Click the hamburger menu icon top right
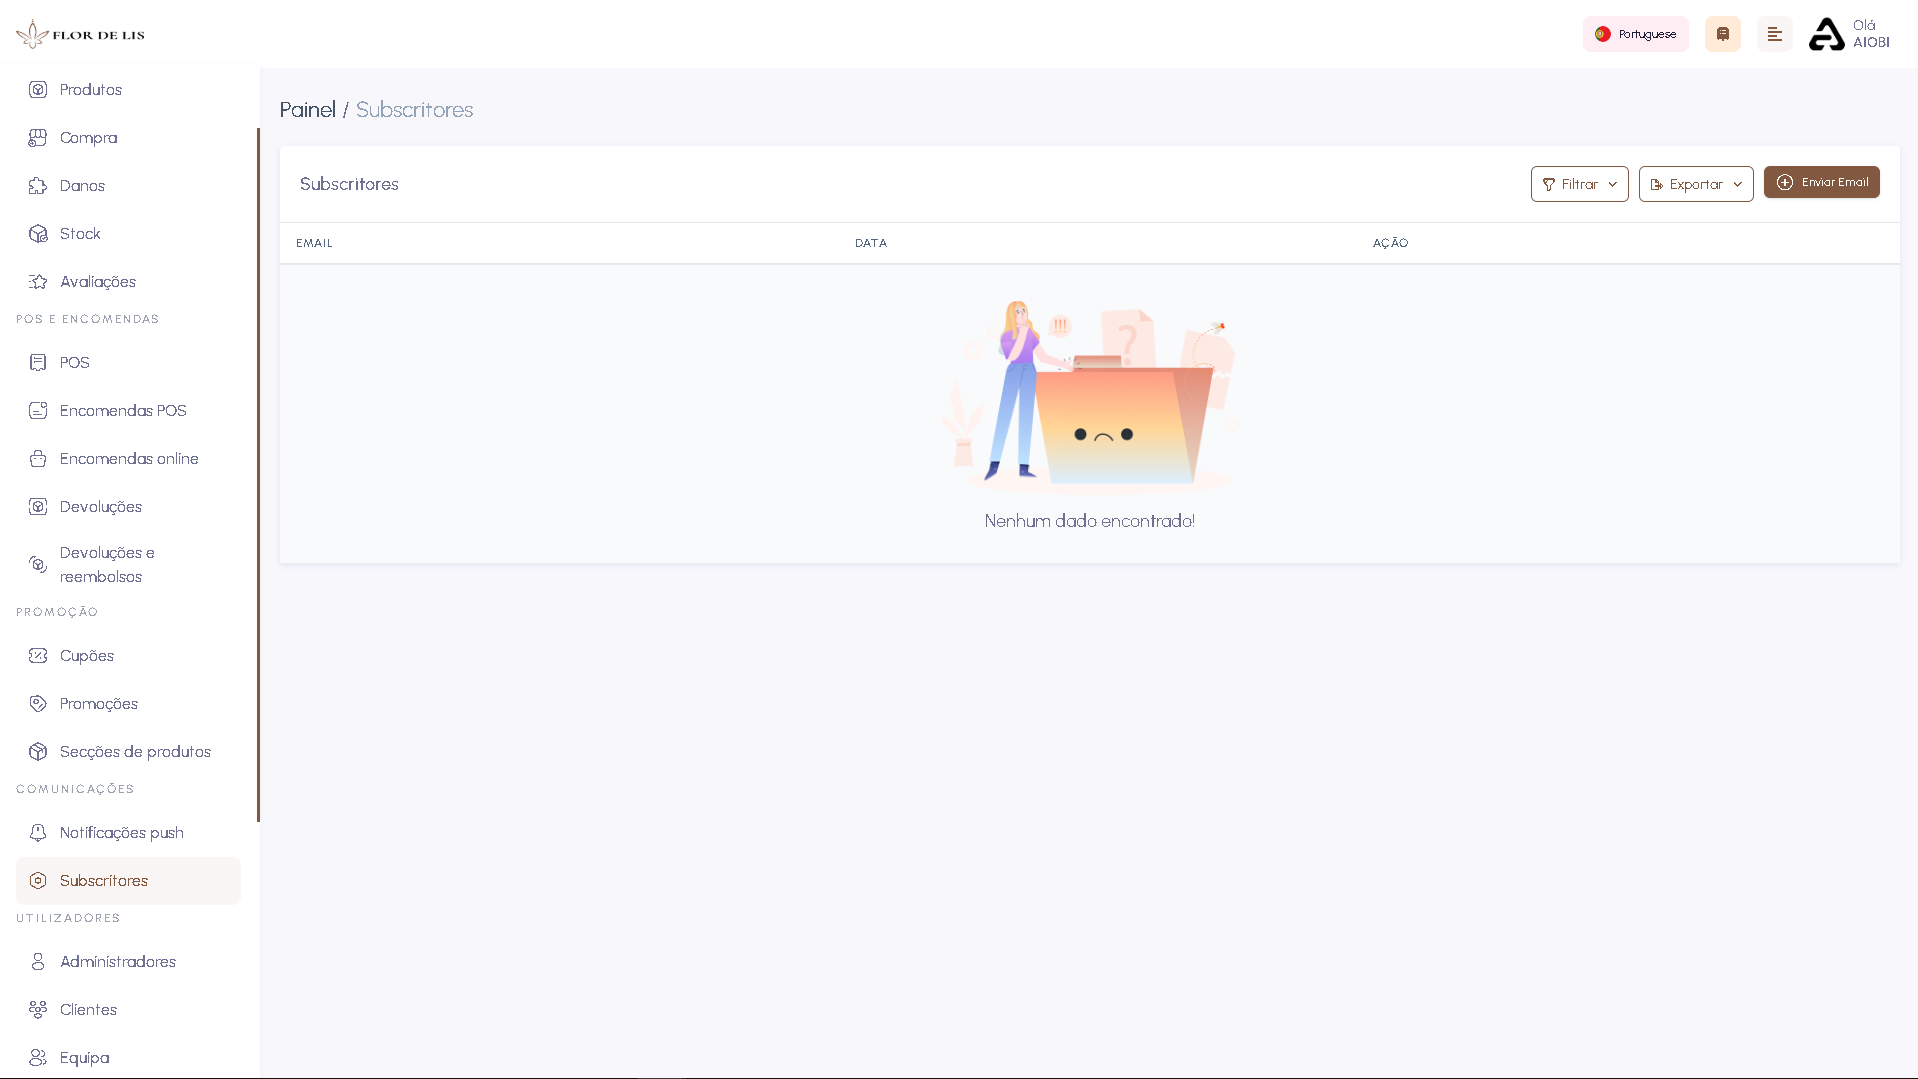This screenshot has width=1918, height=1079. click(x=1775, y=33)
